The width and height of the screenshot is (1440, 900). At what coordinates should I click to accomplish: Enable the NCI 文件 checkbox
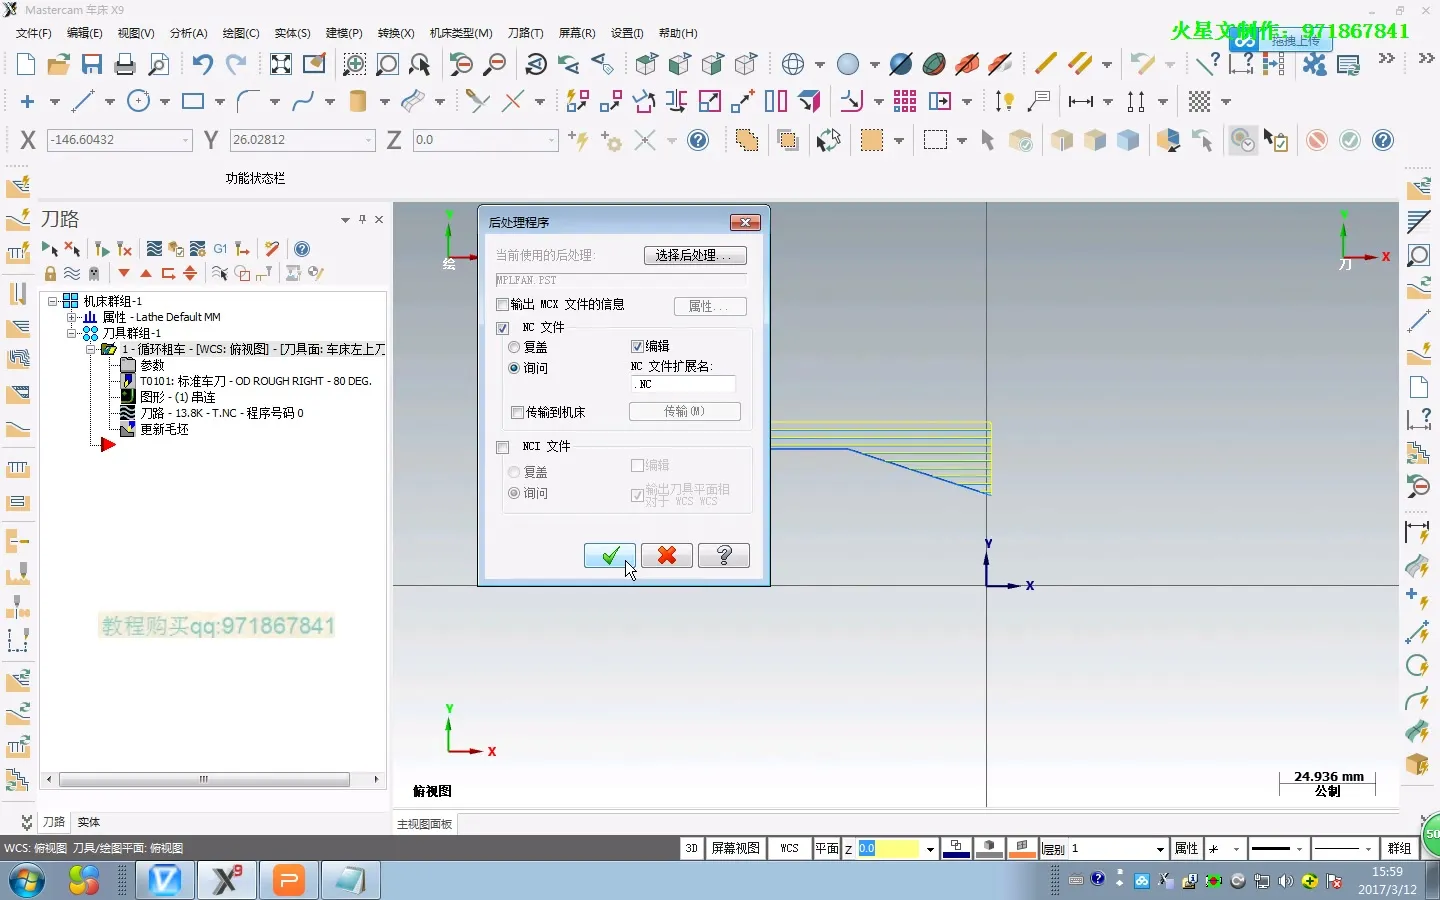503,447
